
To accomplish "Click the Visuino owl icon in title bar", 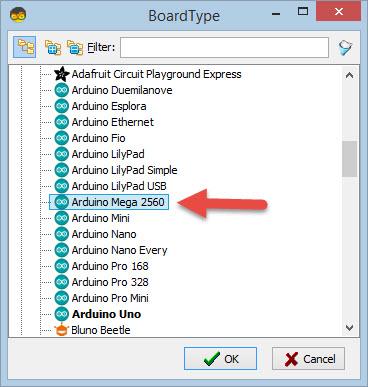I will tap(18, 14).
